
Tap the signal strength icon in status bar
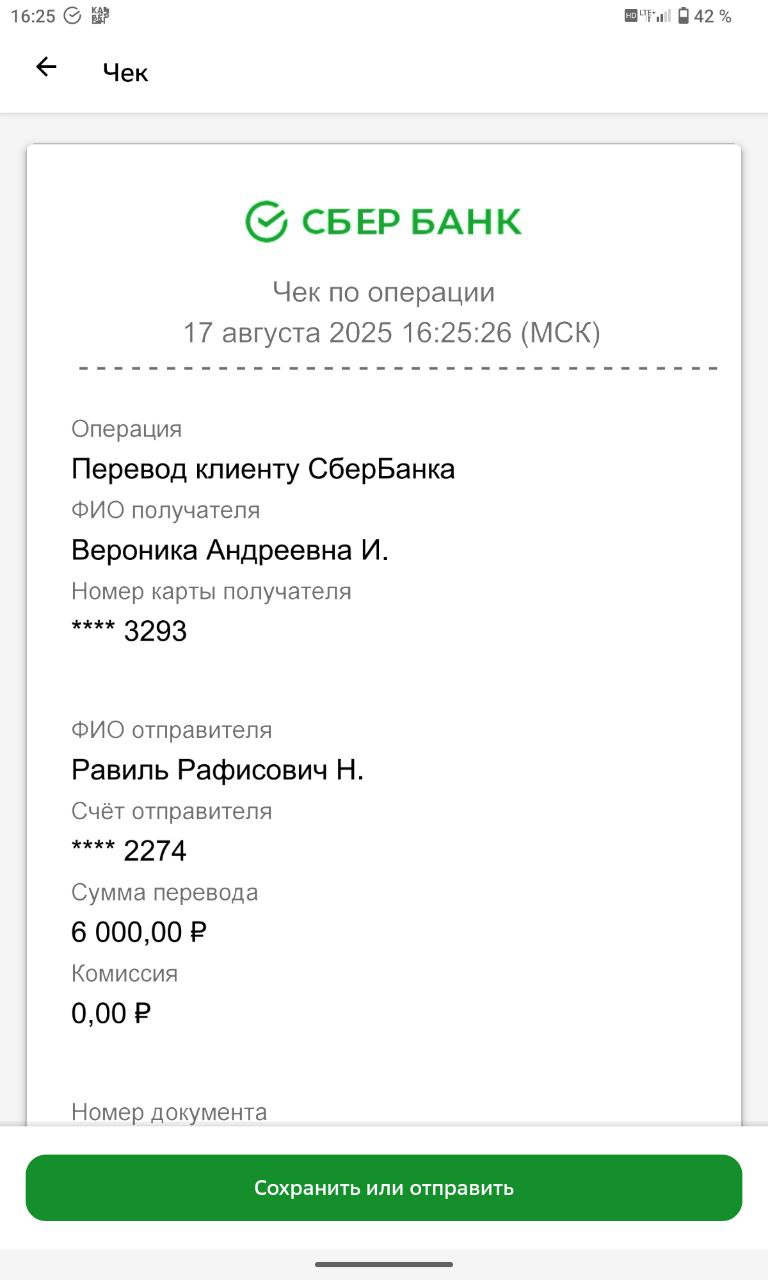pyautogui.click(x=664, y=17)
